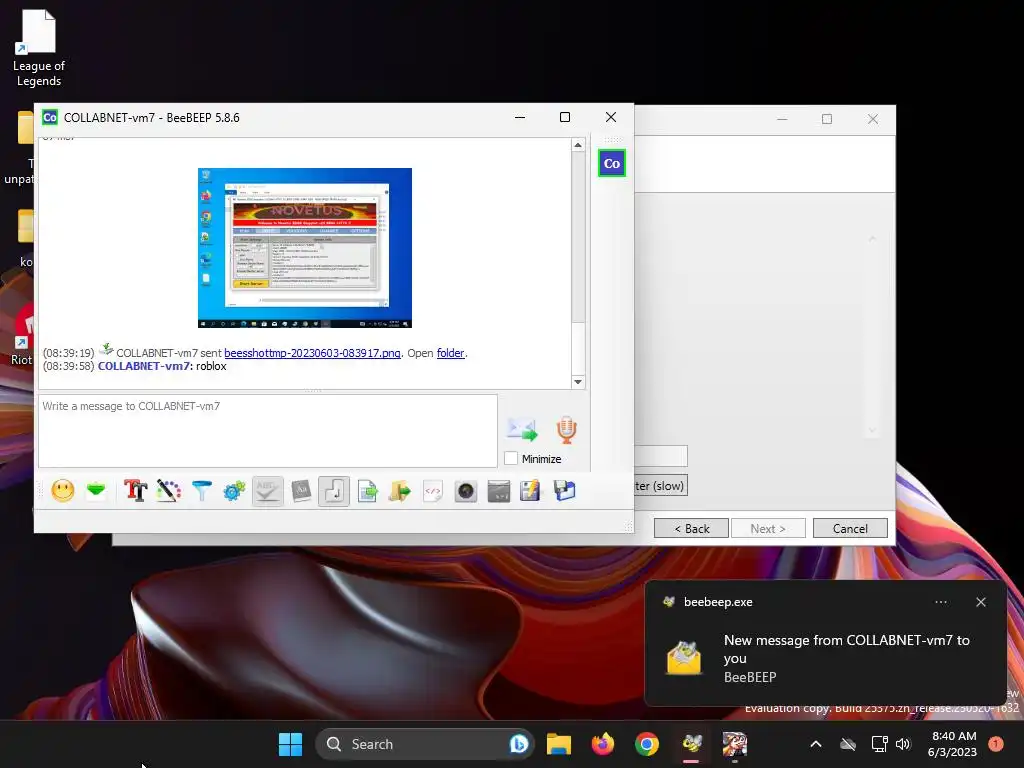Click the floppy disk with pencil icon
Viewport: 1024px width, 768px height.
pos(530,491)
